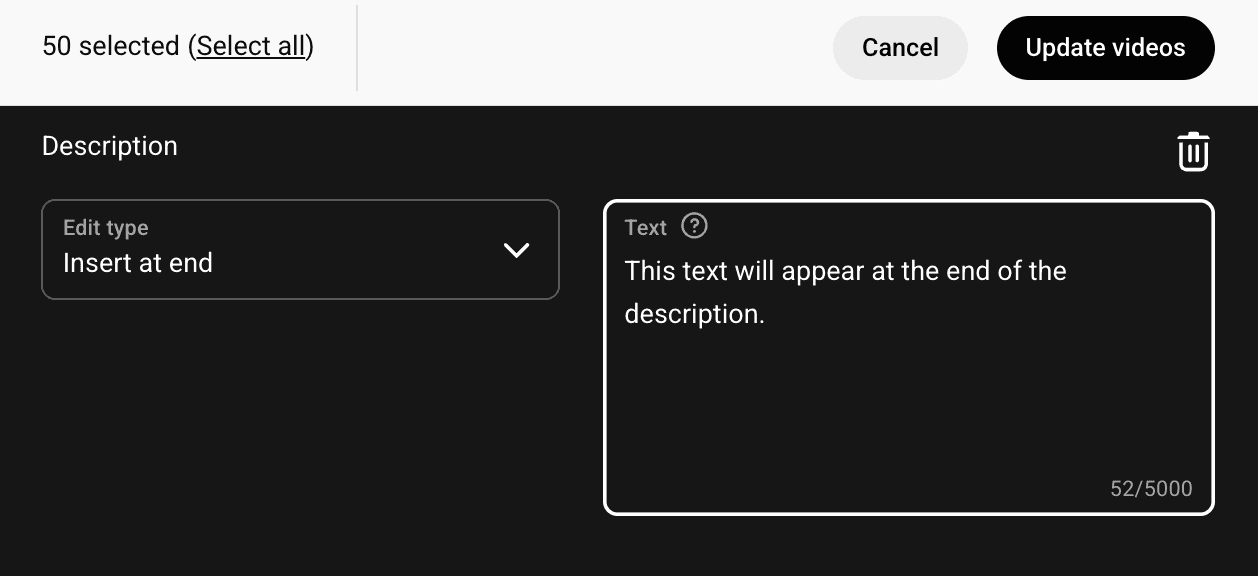Click the Description section heading

[x=110, y=146]
